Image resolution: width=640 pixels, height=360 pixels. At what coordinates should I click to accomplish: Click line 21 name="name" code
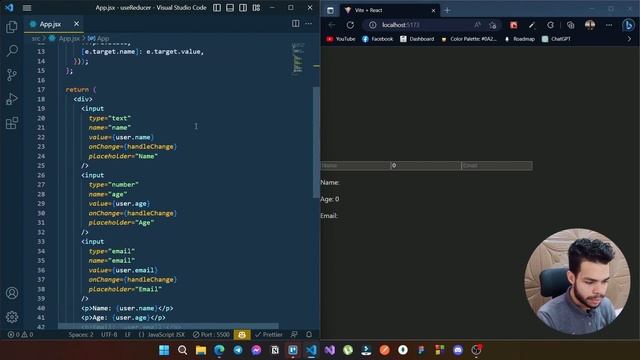coord(110,127)
